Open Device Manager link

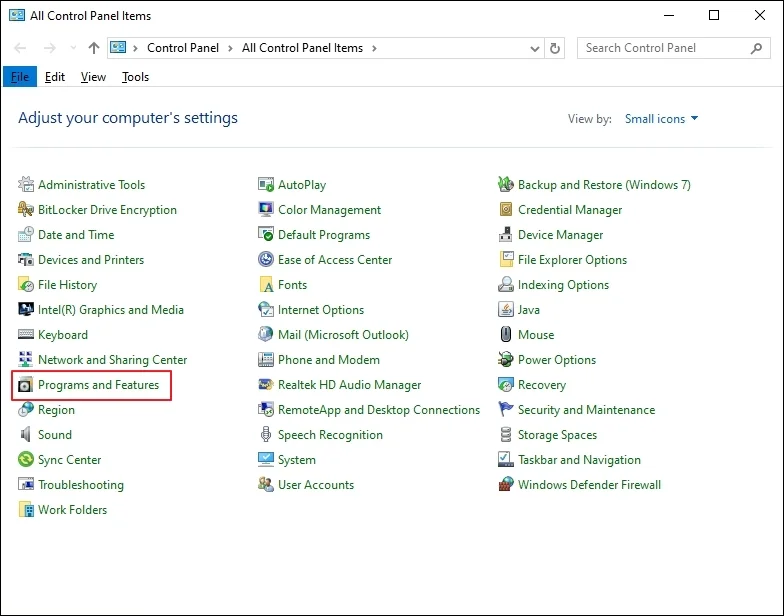coord(560,235)
